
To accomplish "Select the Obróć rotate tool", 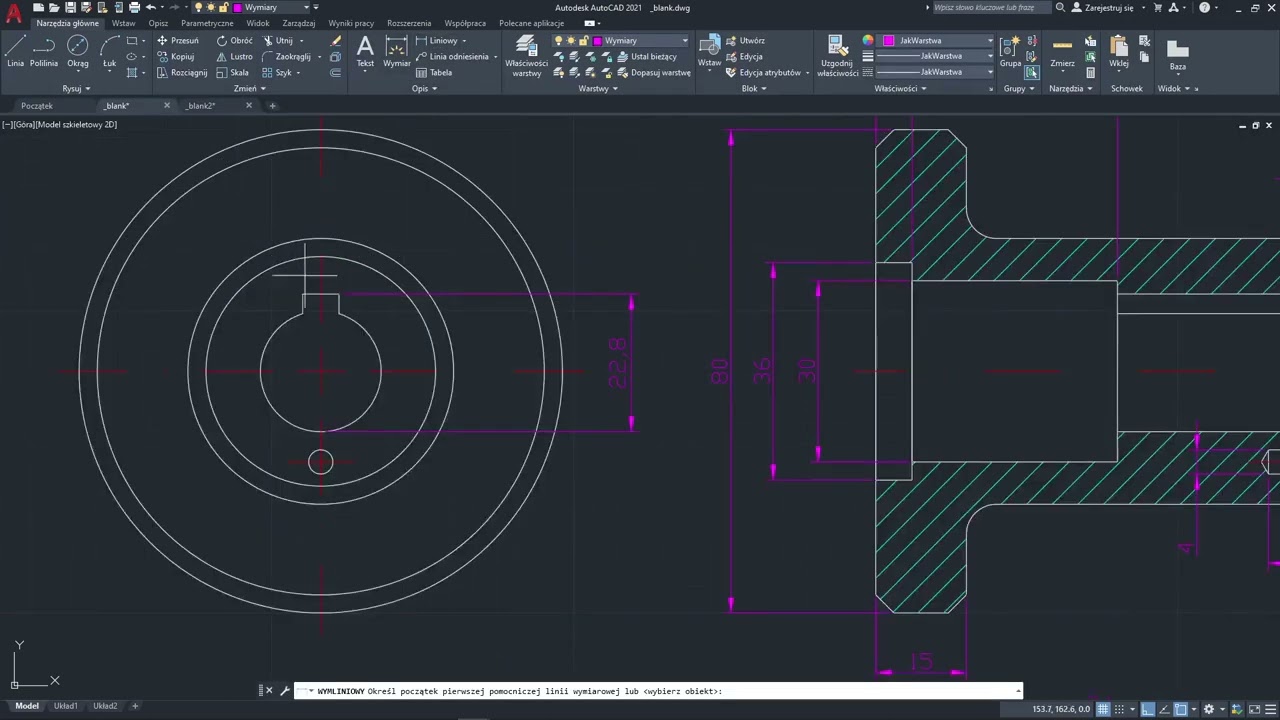I will (235, 41).
